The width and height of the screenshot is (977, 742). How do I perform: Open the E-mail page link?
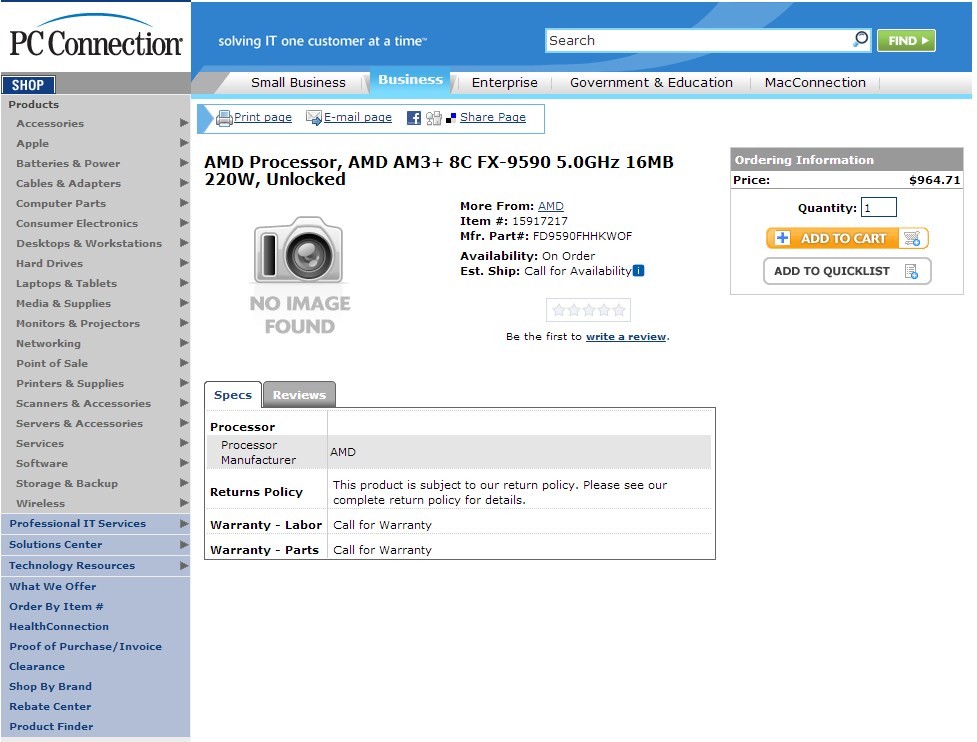pos(358,117)
